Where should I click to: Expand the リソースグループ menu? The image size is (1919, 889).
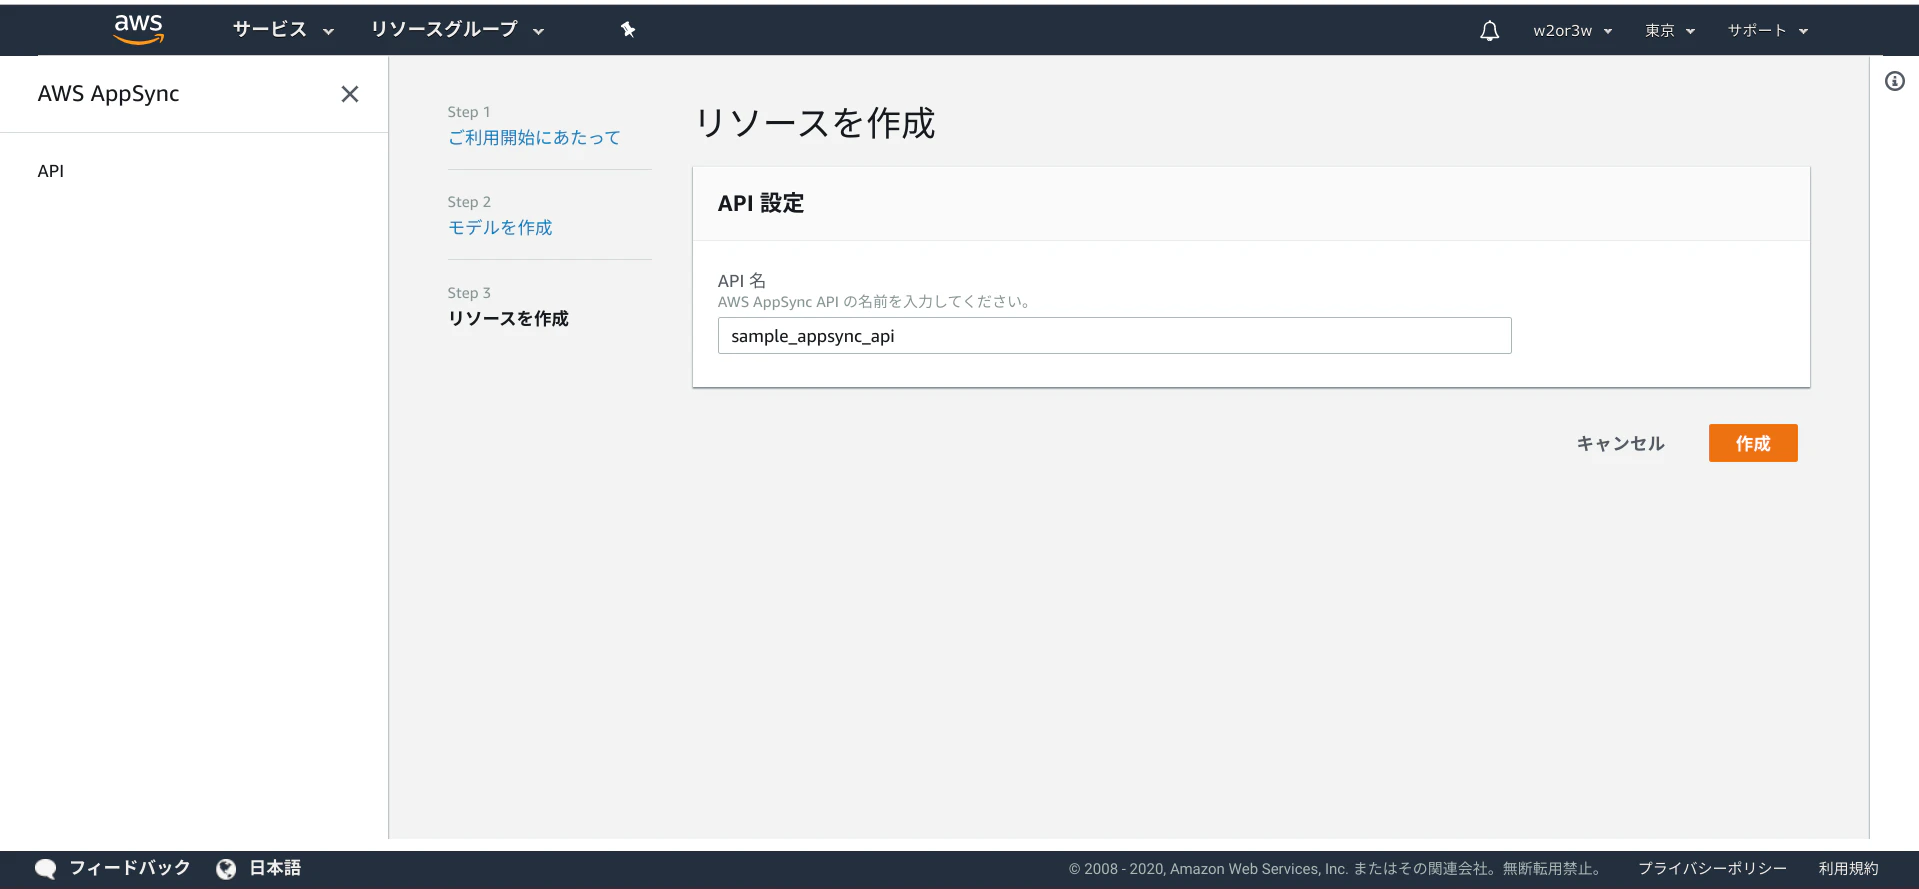457,30
